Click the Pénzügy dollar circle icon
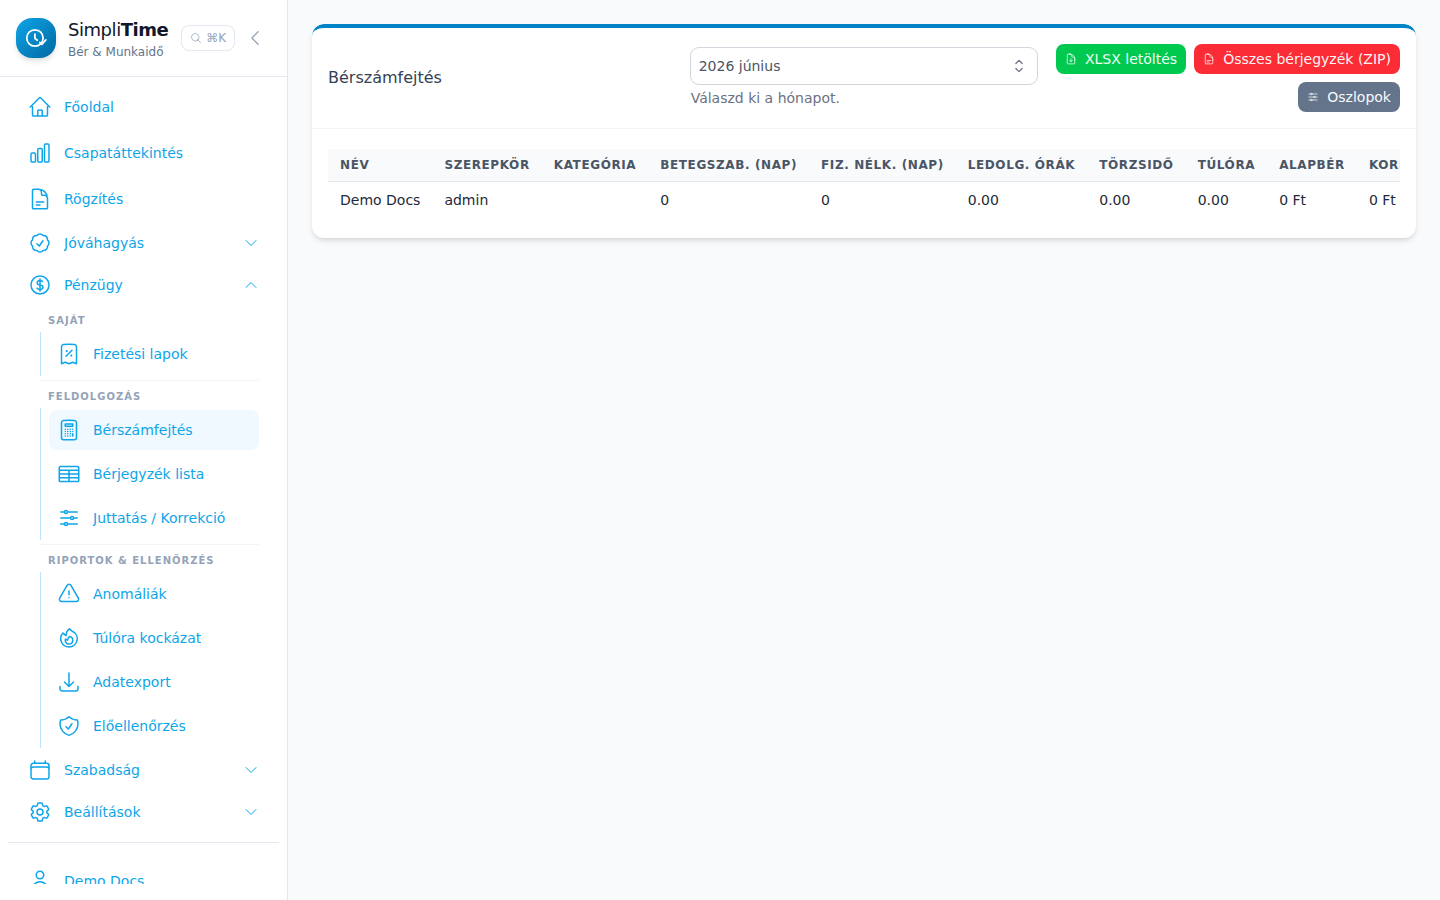Image resolution: width=1440 pixels, height=900 pixels. tap(40, 285)
